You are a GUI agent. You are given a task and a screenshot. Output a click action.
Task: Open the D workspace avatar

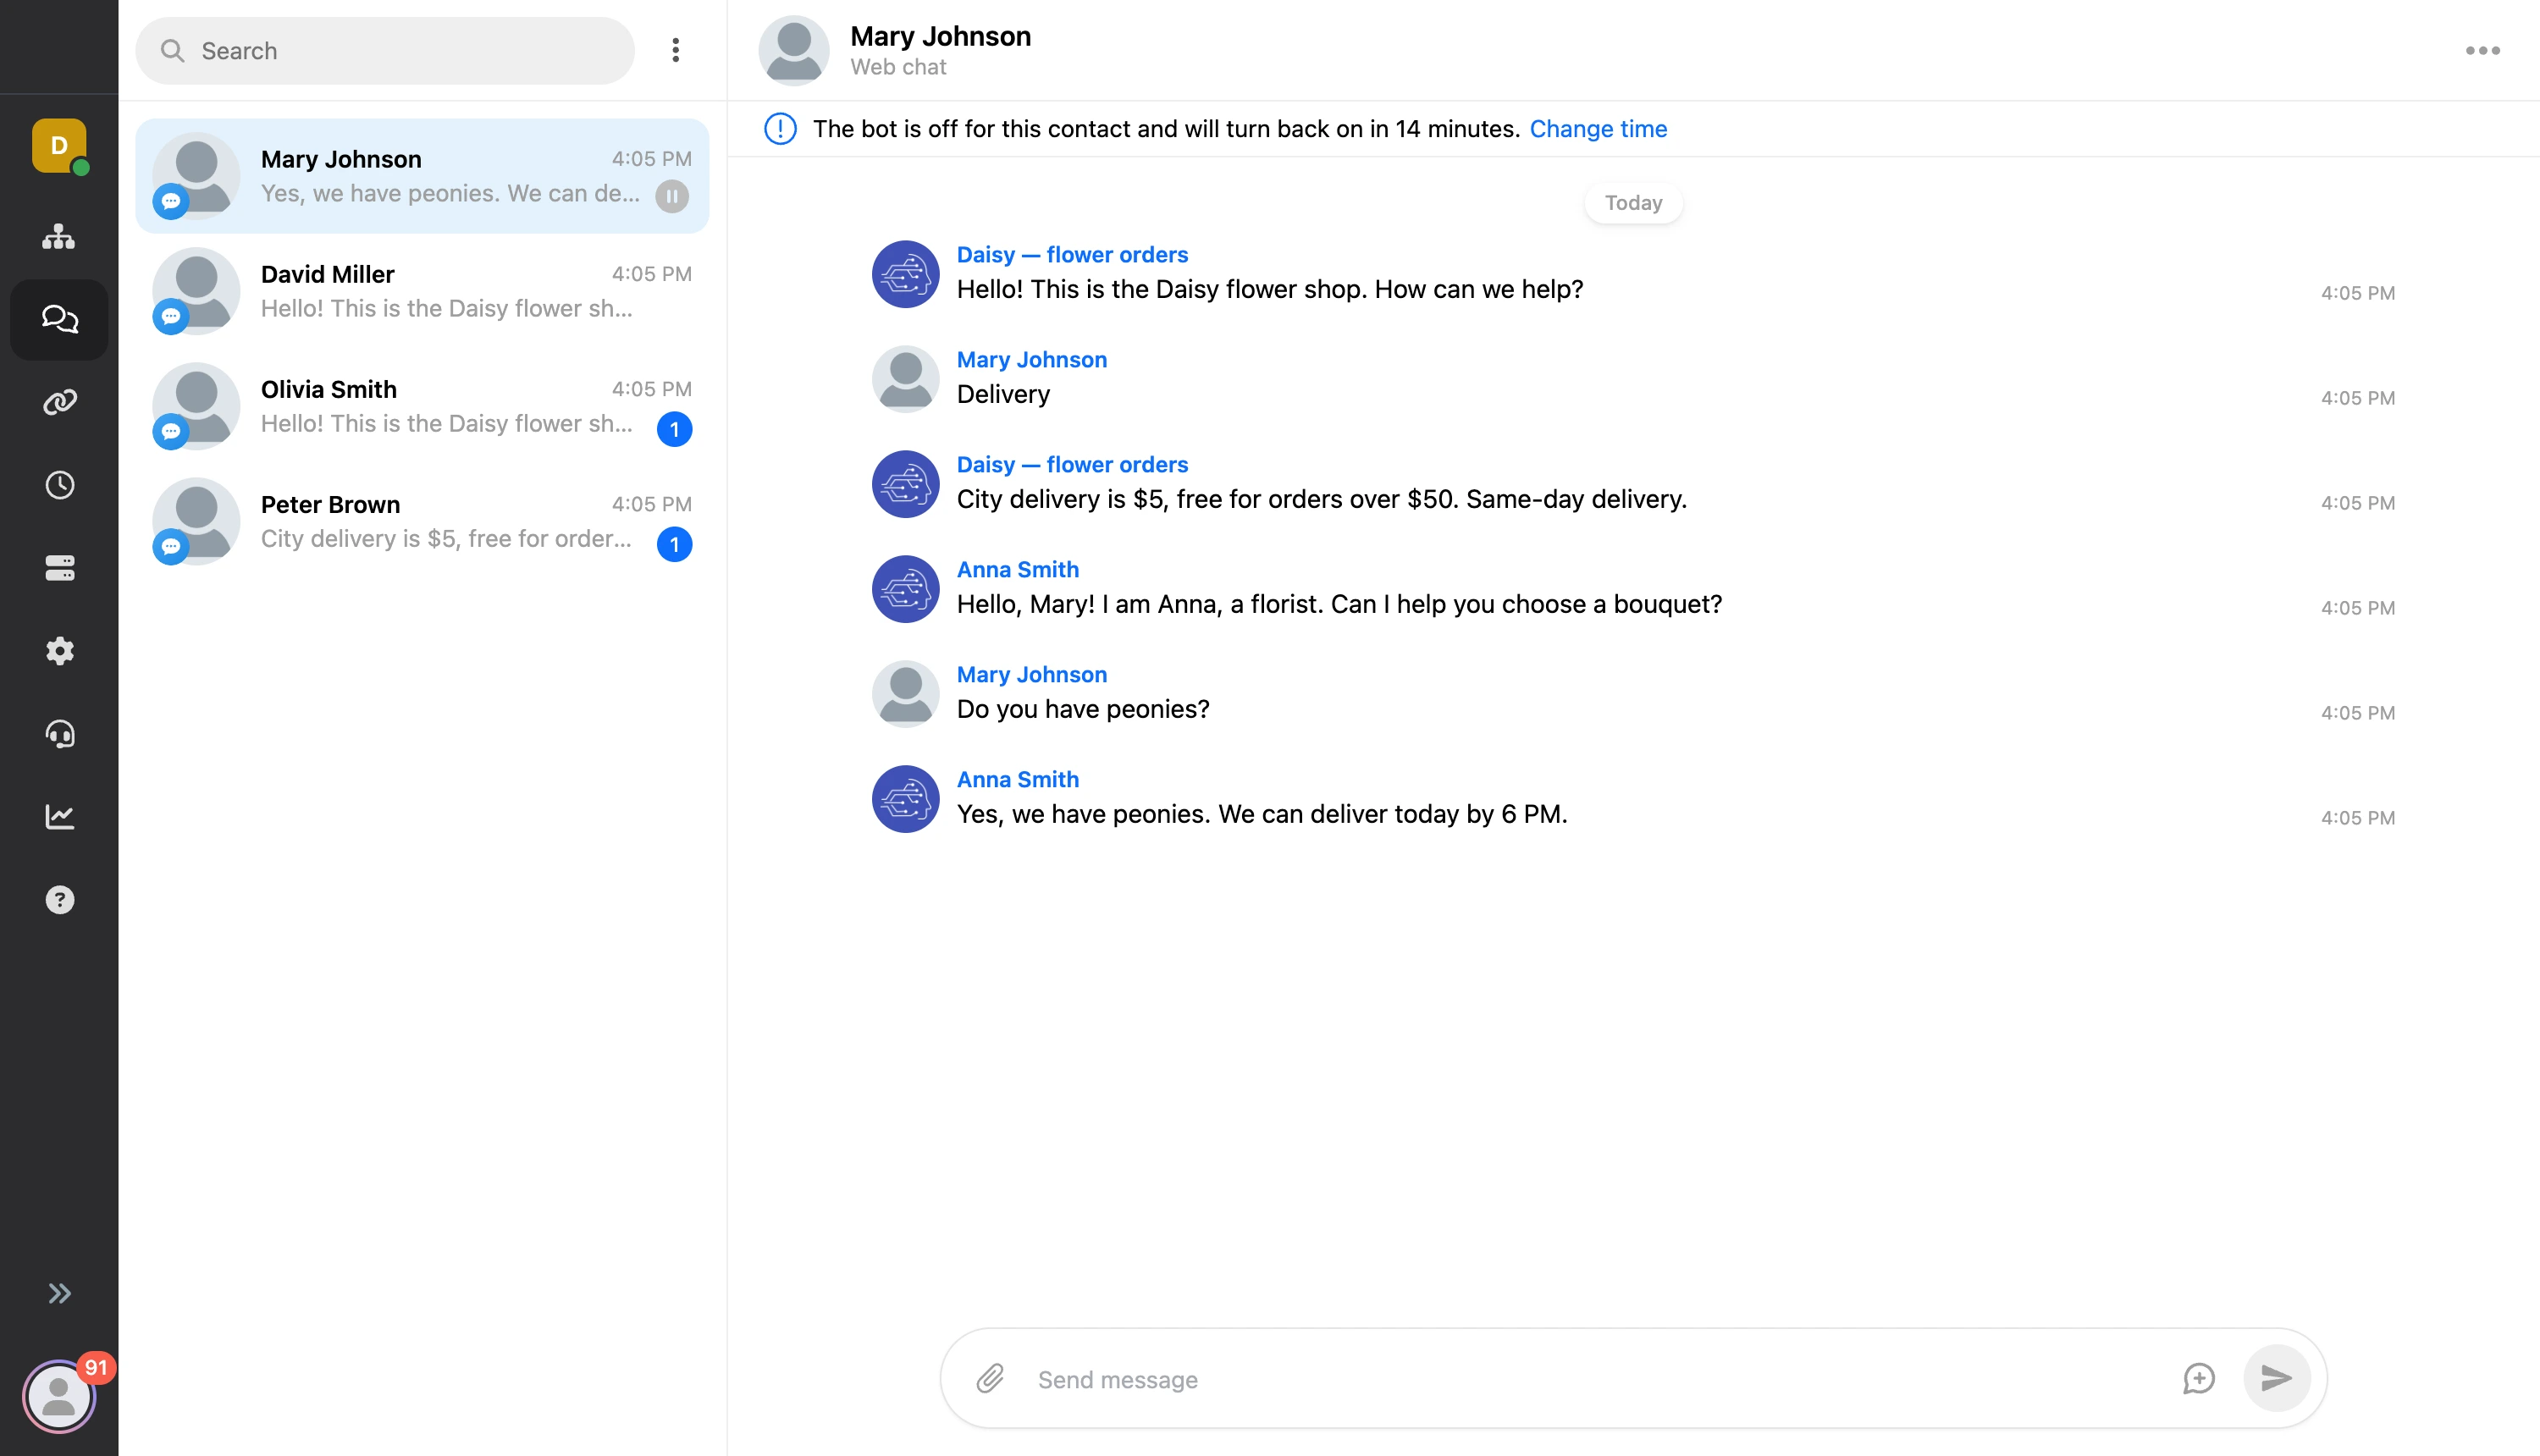(x=59, y=146)
